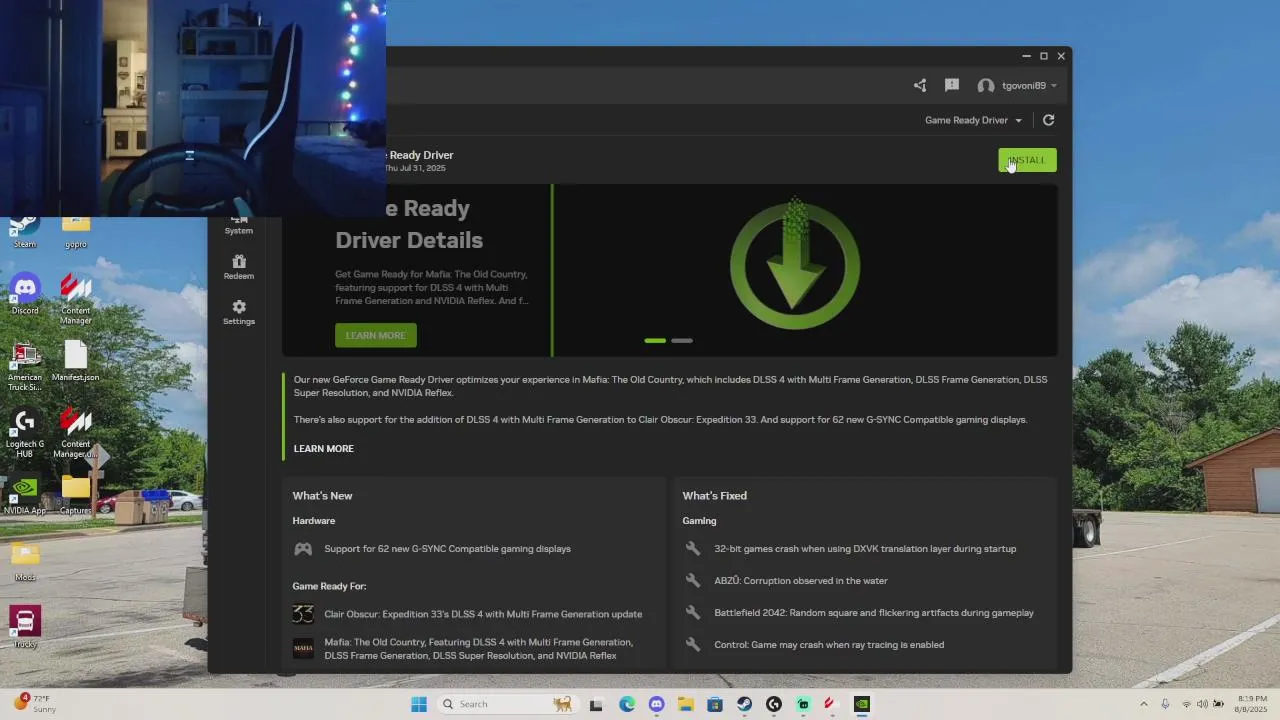Click the driver date "Thu Jul 31, 2025"
The width and height of the screenshot is (1280, 720).
coord(415,168)
